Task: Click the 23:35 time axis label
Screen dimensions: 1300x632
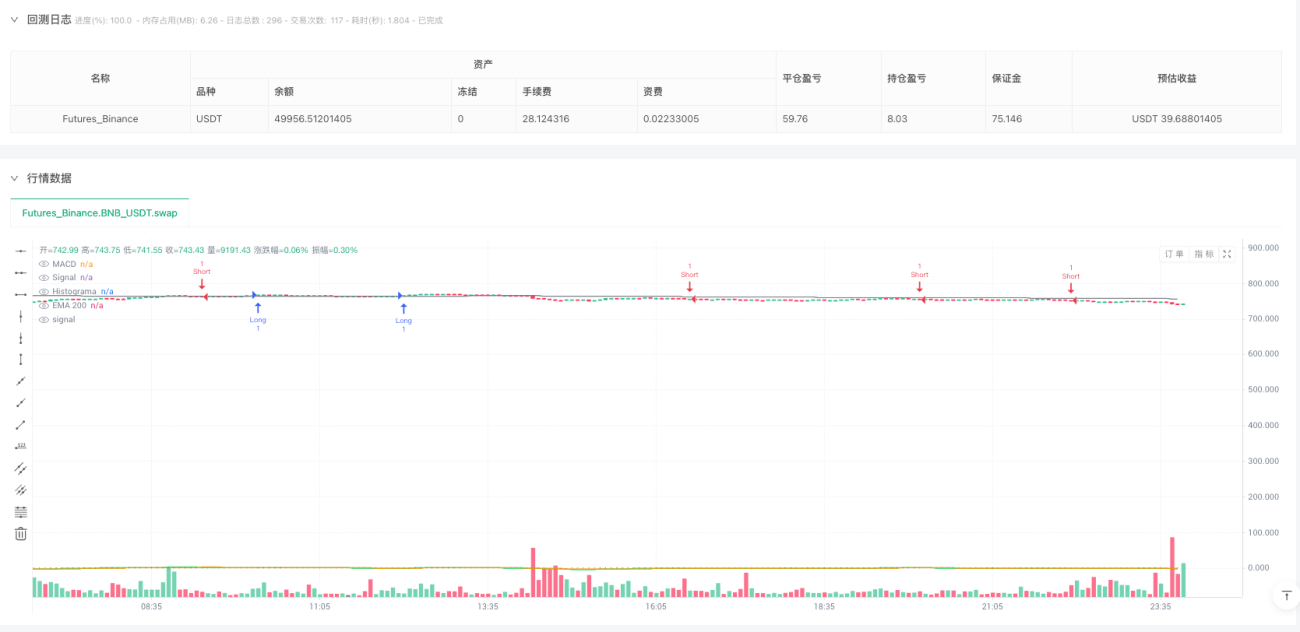Action: [1161, 606]
